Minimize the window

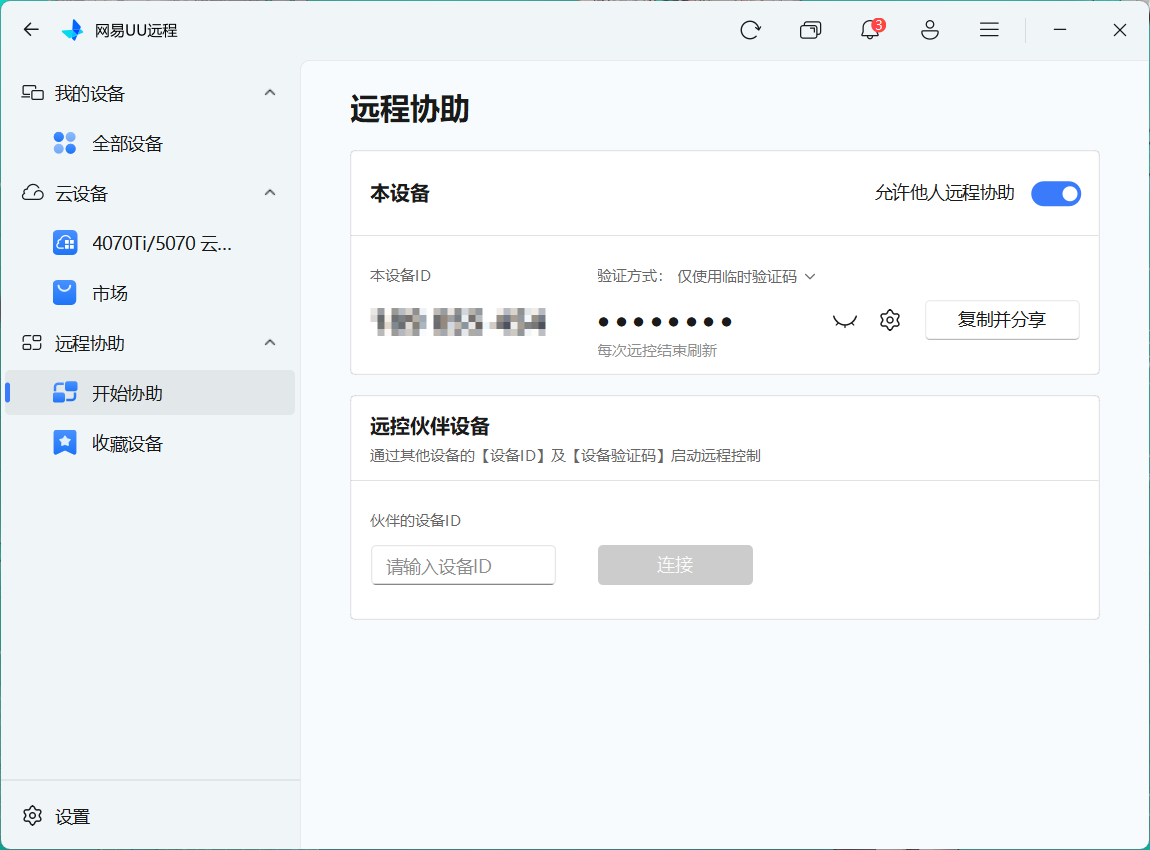pyautogui.click(x=1060, y=29)
